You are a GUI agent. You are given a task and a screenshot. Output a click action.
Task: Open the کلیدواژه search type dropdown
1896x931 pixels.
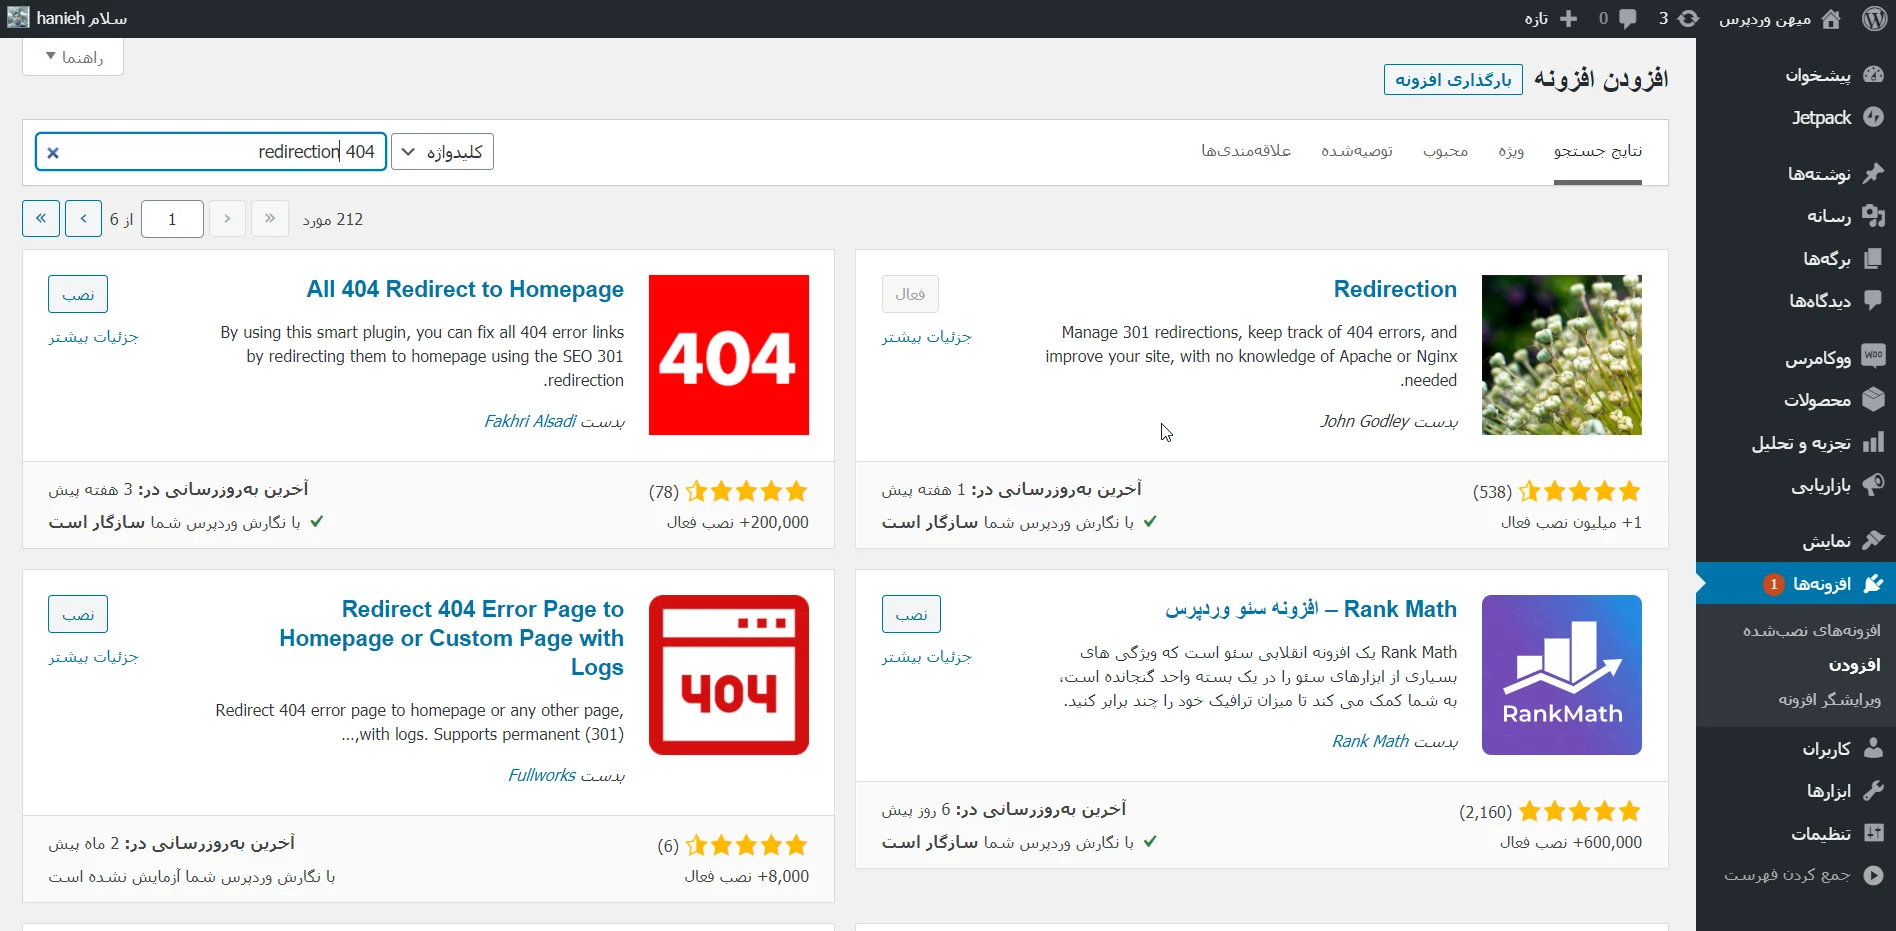442,152
